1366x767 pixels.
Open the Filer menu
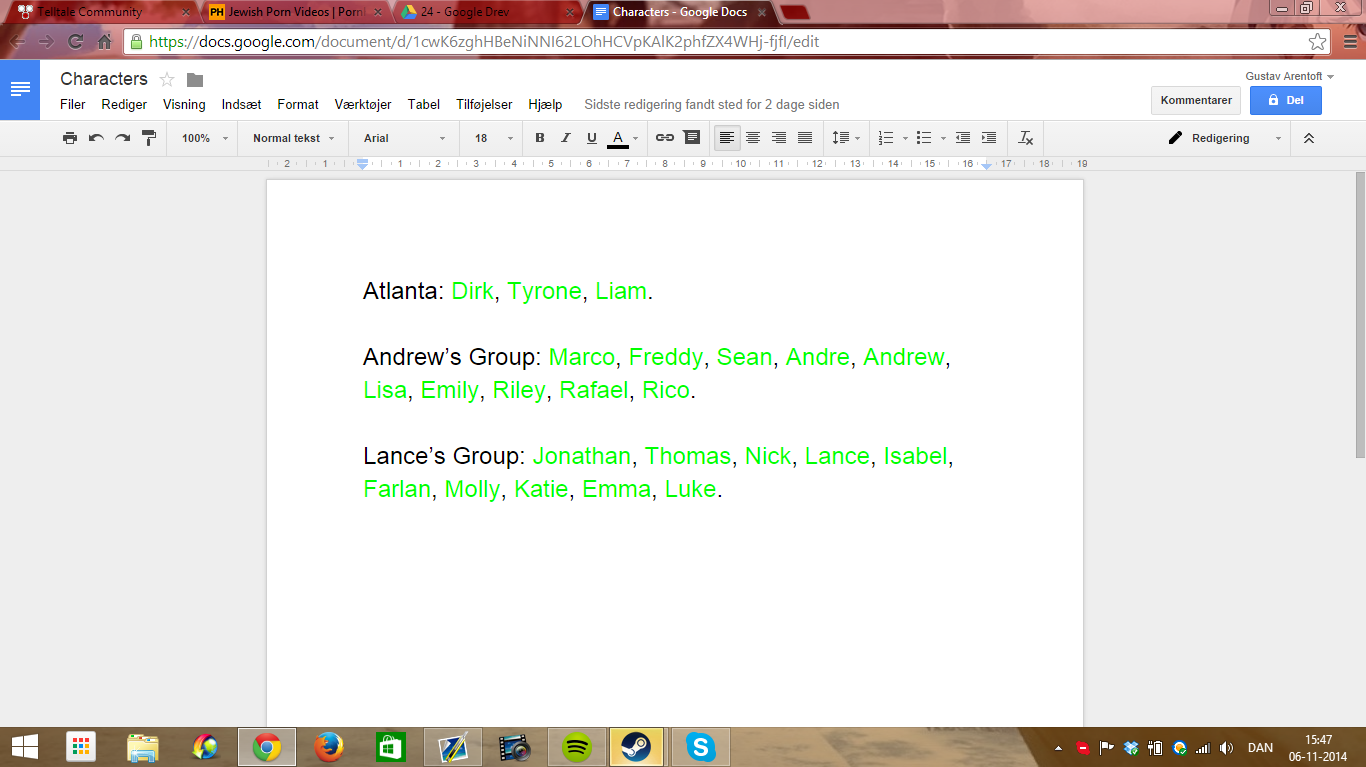[x=73, y=104]
